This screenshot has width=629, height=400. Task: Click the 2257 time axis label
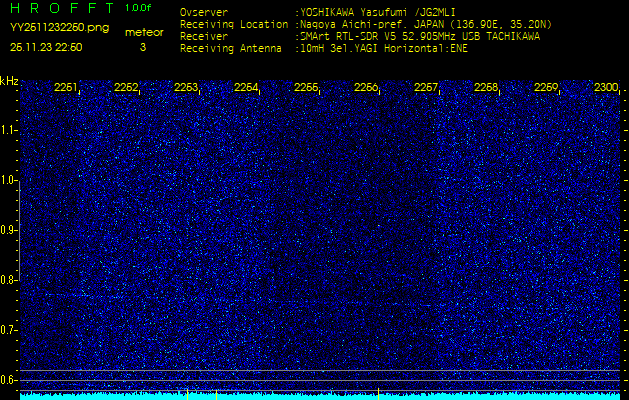[x=426, y=87]
